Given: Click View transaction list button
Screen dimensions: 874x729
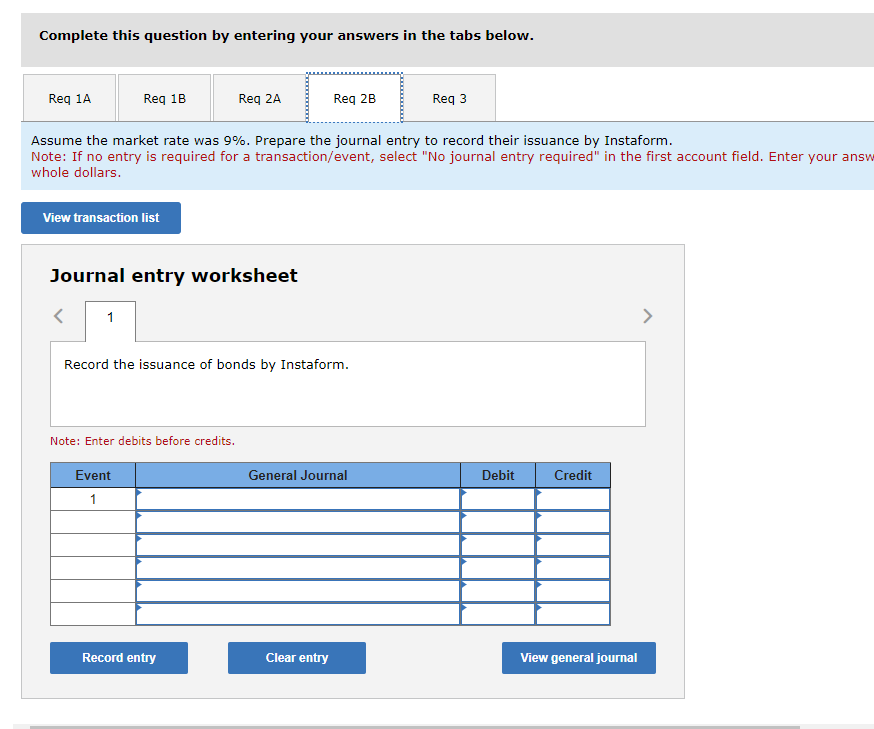Looking at the screenshot, I should [x=101, y=218].
